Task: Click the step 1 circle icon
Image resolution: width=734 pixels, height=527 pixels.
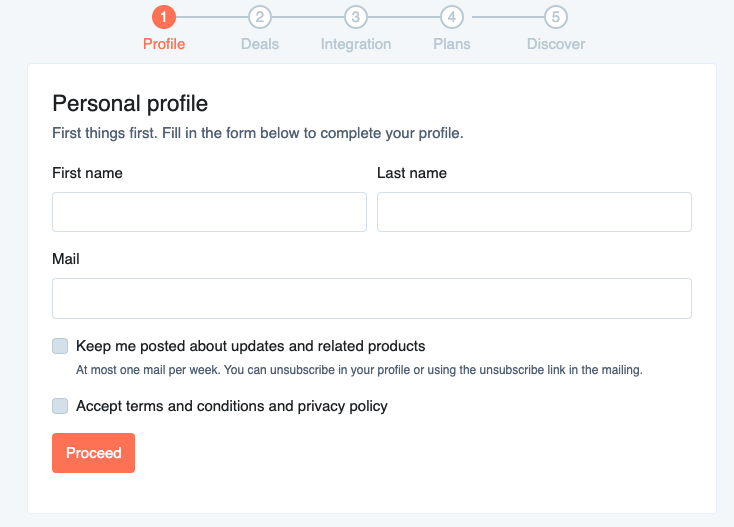Action: (x=164, y=17)
